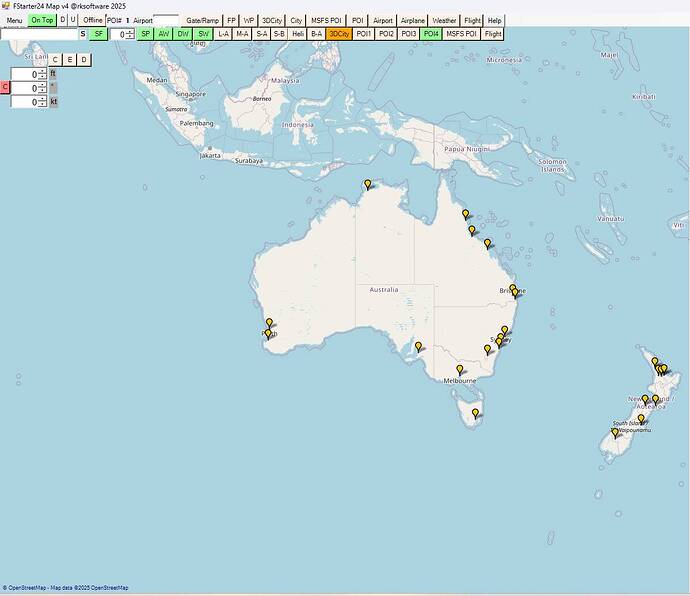Screen dimensions: 690x596
Task: Click the Heli filter button
Action: 298,34
